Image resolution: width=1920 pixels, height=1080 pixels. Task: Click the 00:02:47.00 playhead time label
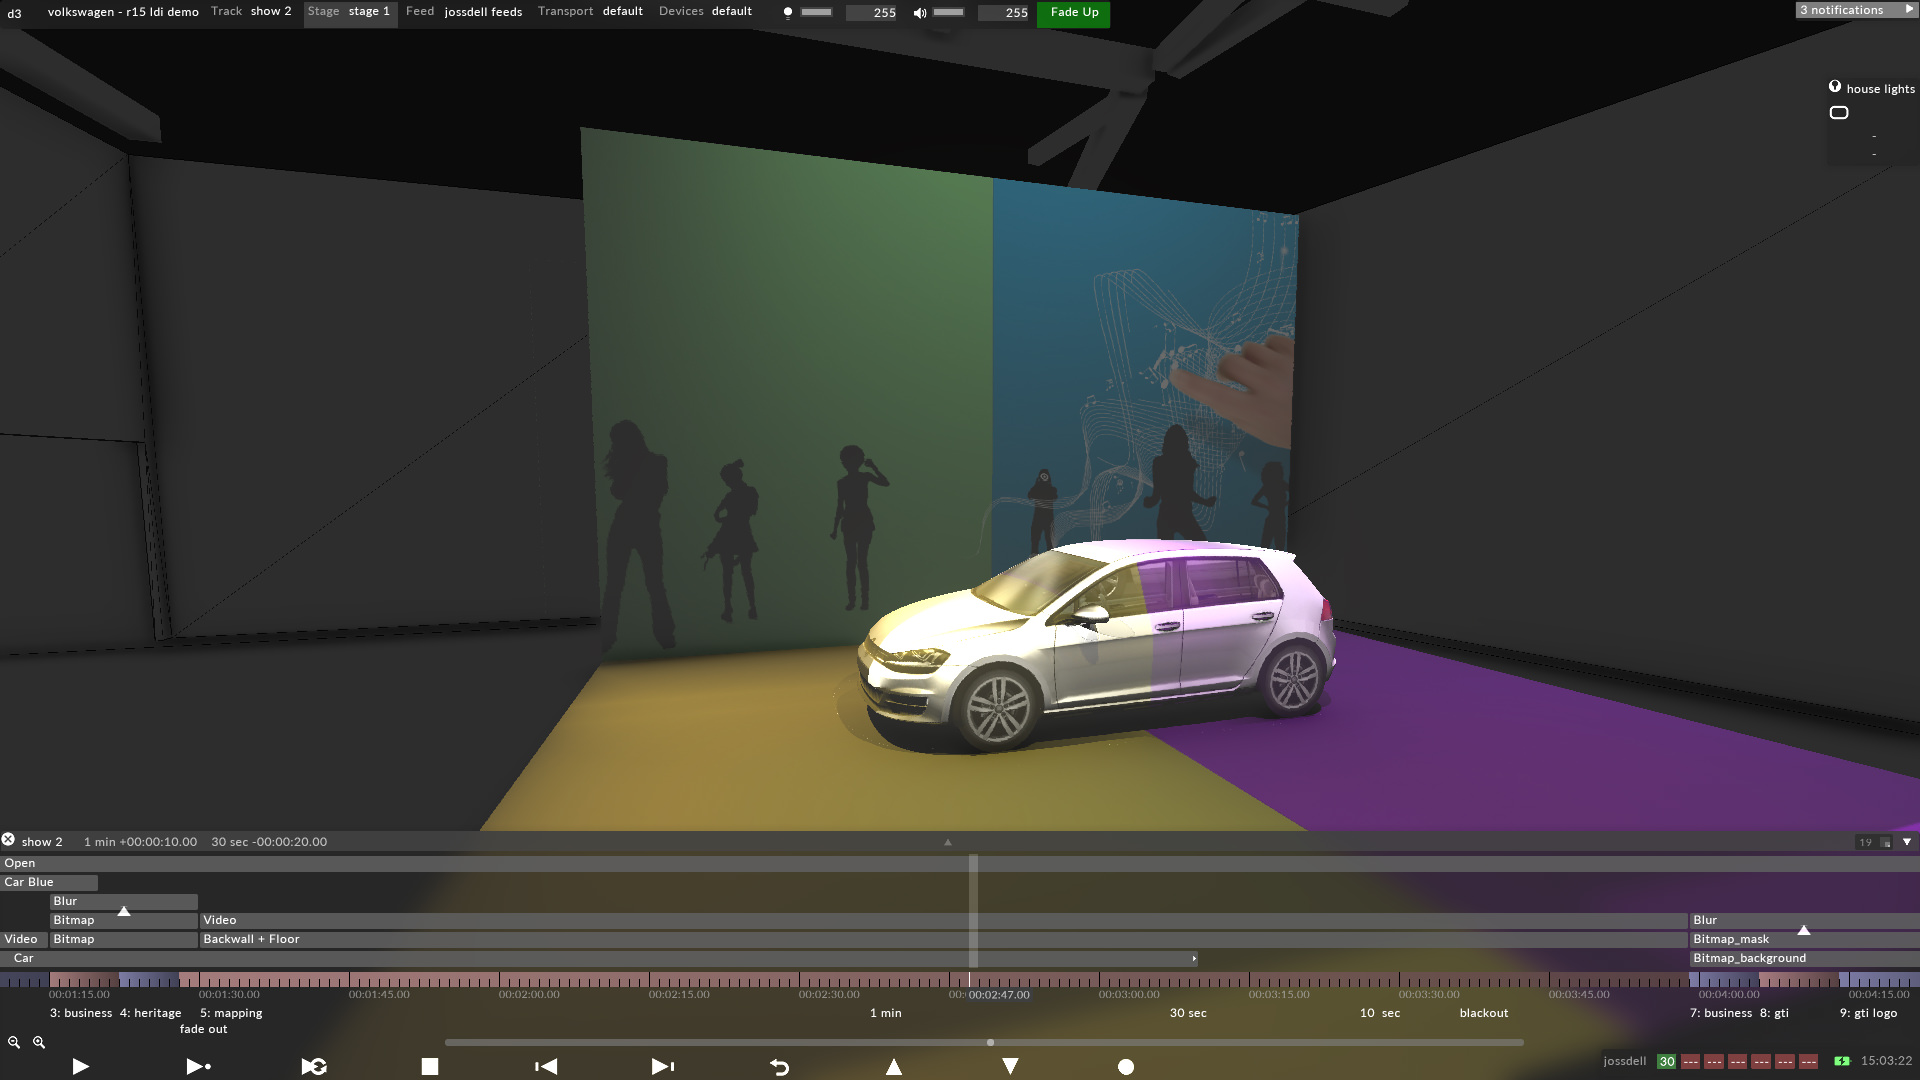click(x=998, y=995)
